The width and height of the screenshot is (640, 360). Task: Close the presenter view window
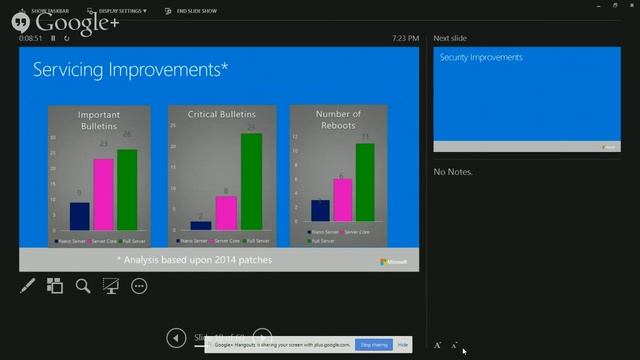point(631,5)
